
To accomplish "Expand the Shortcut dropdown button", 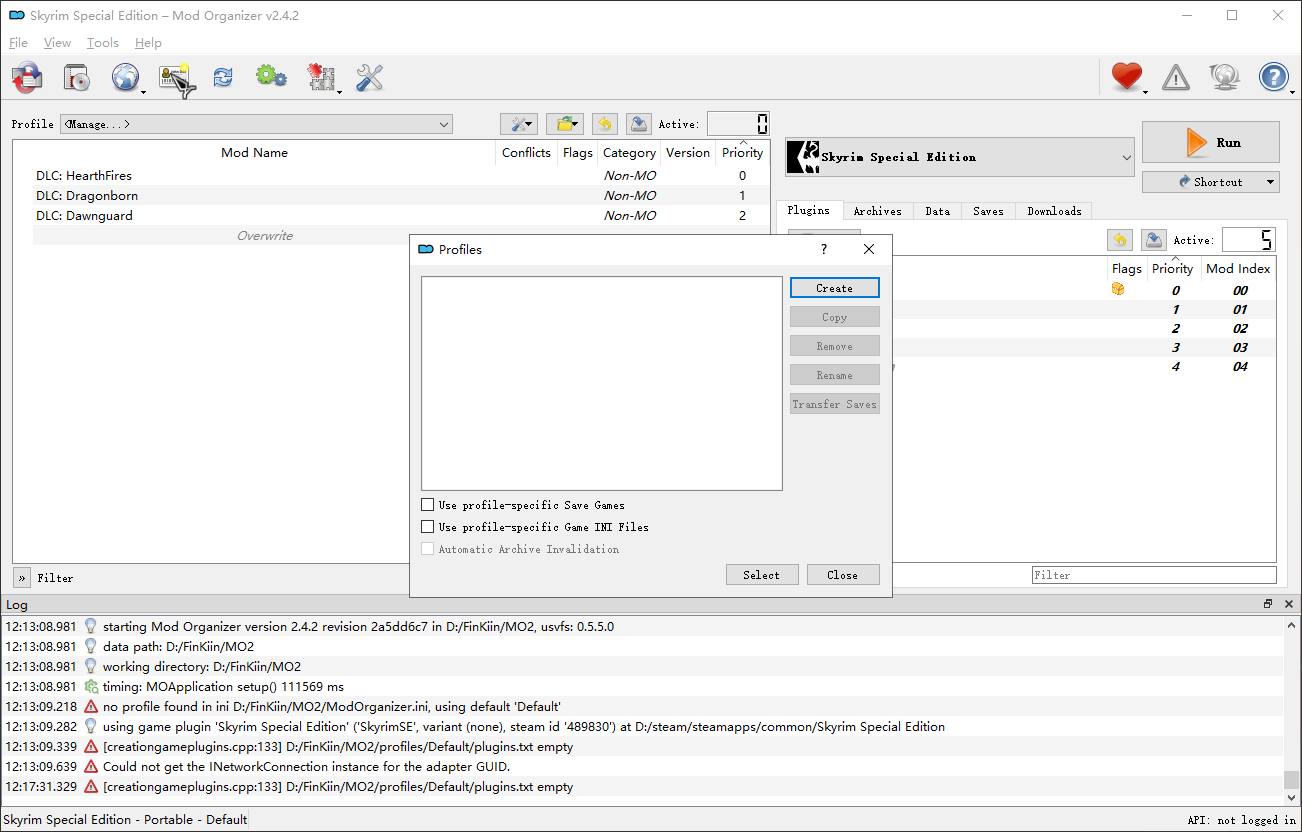I will pos(1211,182).
